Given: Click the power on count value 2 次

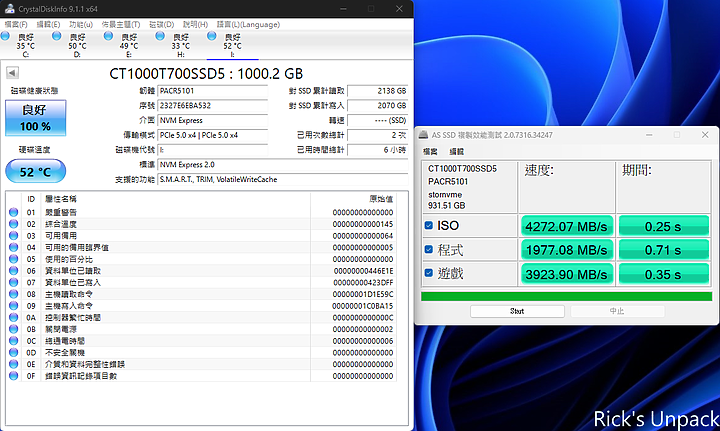Looking at the screenshot, I should click(378, 135).
